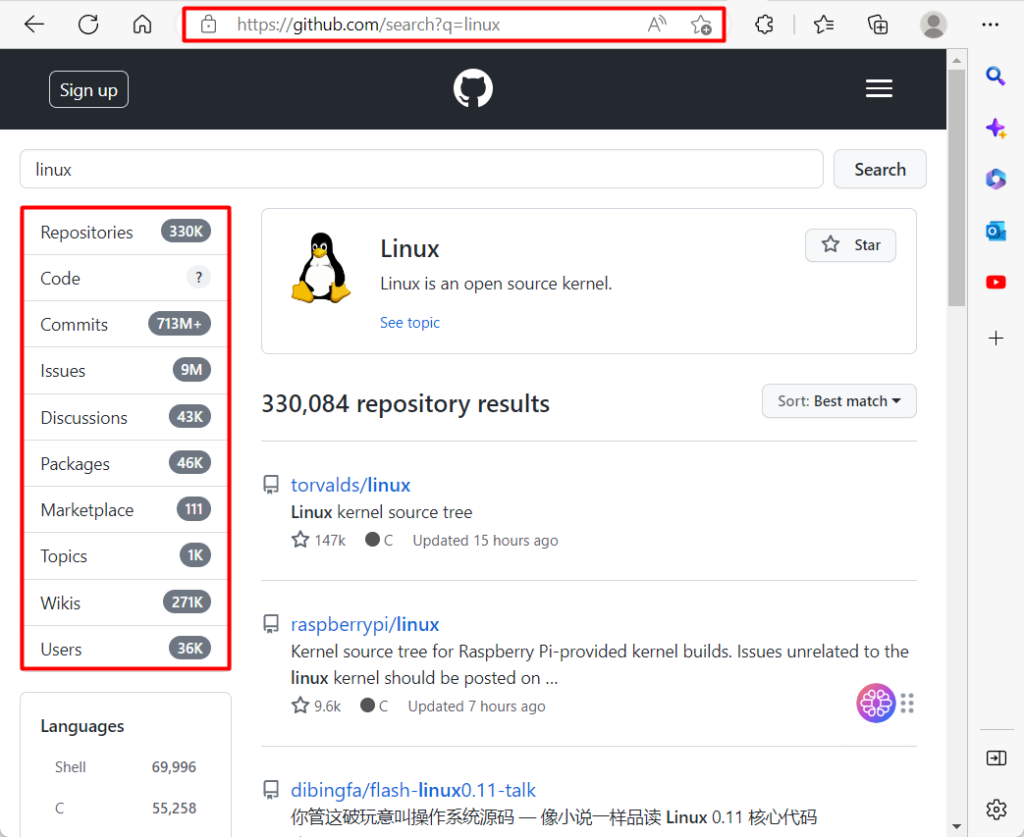Filter results by Shell language
This screenshot has height=837, width=1024.
[x=125, y=767]
